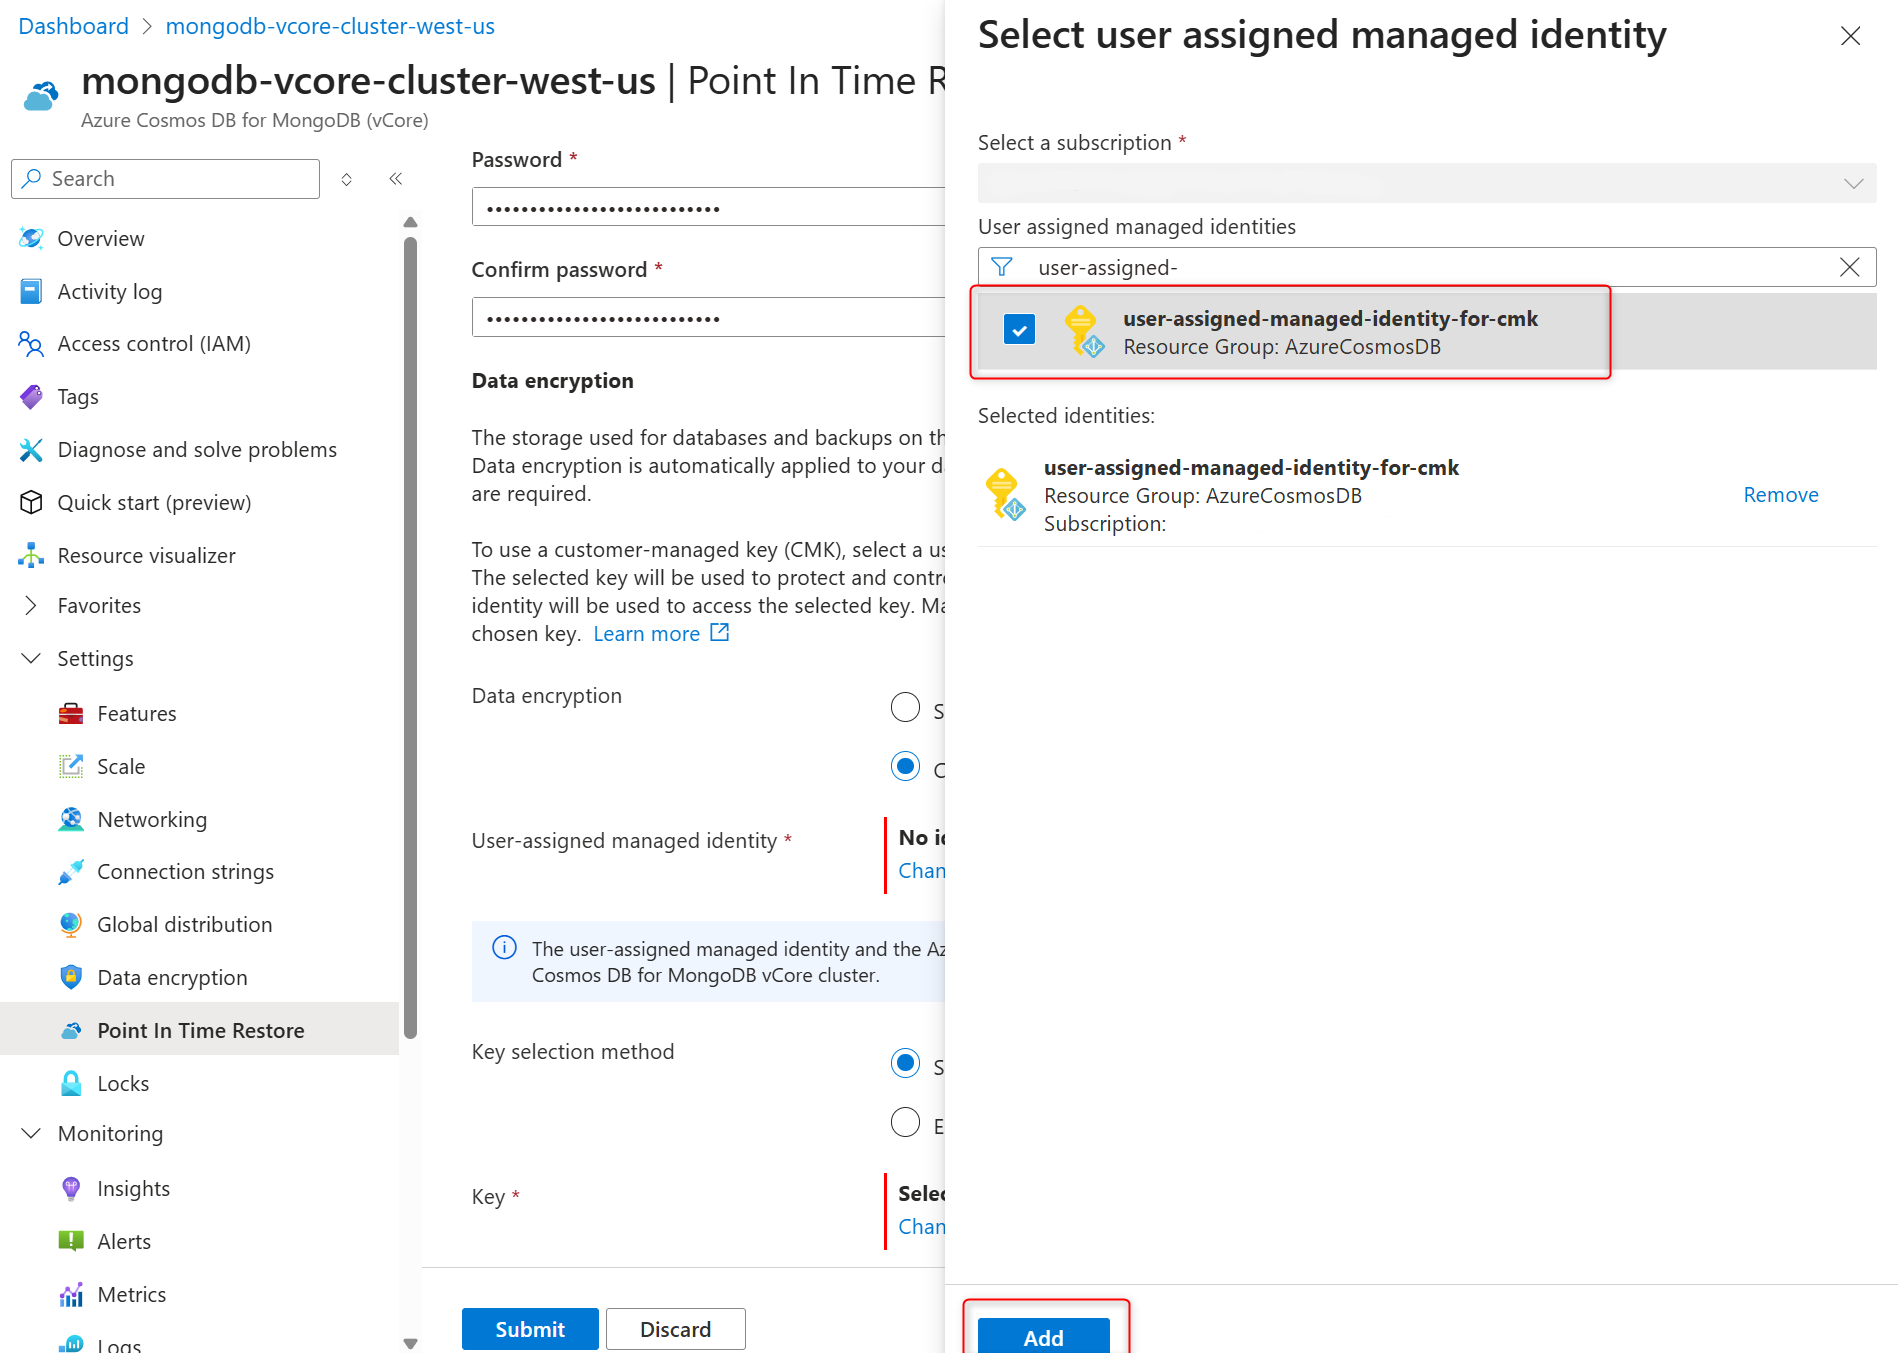Click mongodb-vcore-cluster-west-us breadcrumb link

tap(330, 26)
